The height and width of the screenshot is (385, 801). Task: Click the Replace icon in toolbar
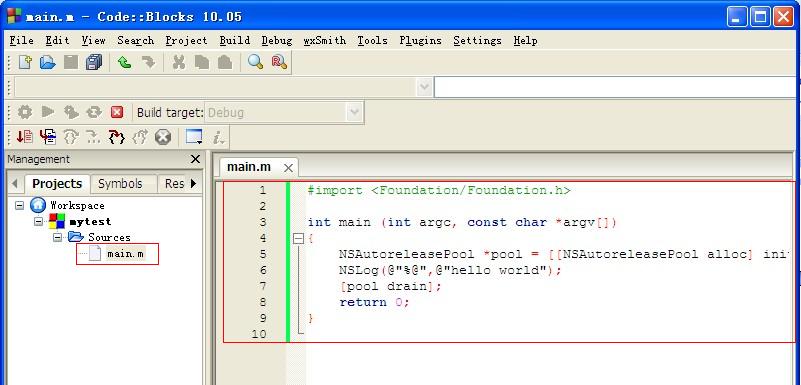coord(279,62)
